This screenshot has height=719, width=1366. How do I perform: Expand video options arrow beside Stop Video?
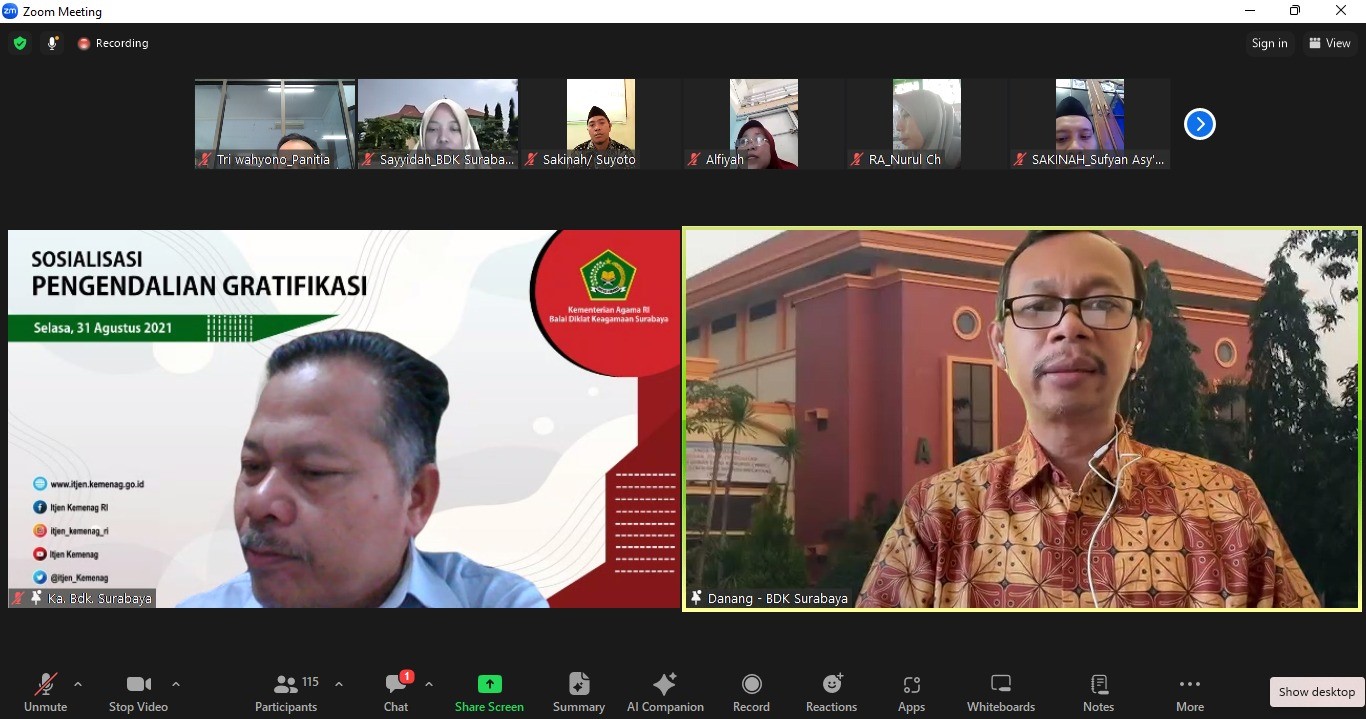click(x=176, y=684)
